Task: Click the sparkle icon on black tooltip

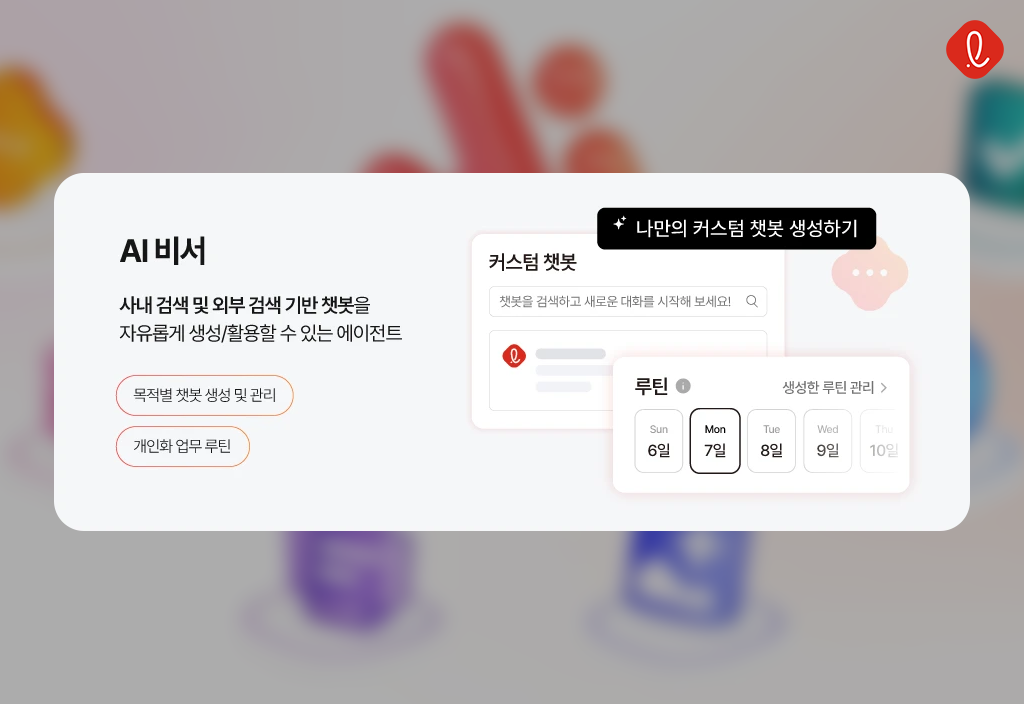Action: pos(620,223)
